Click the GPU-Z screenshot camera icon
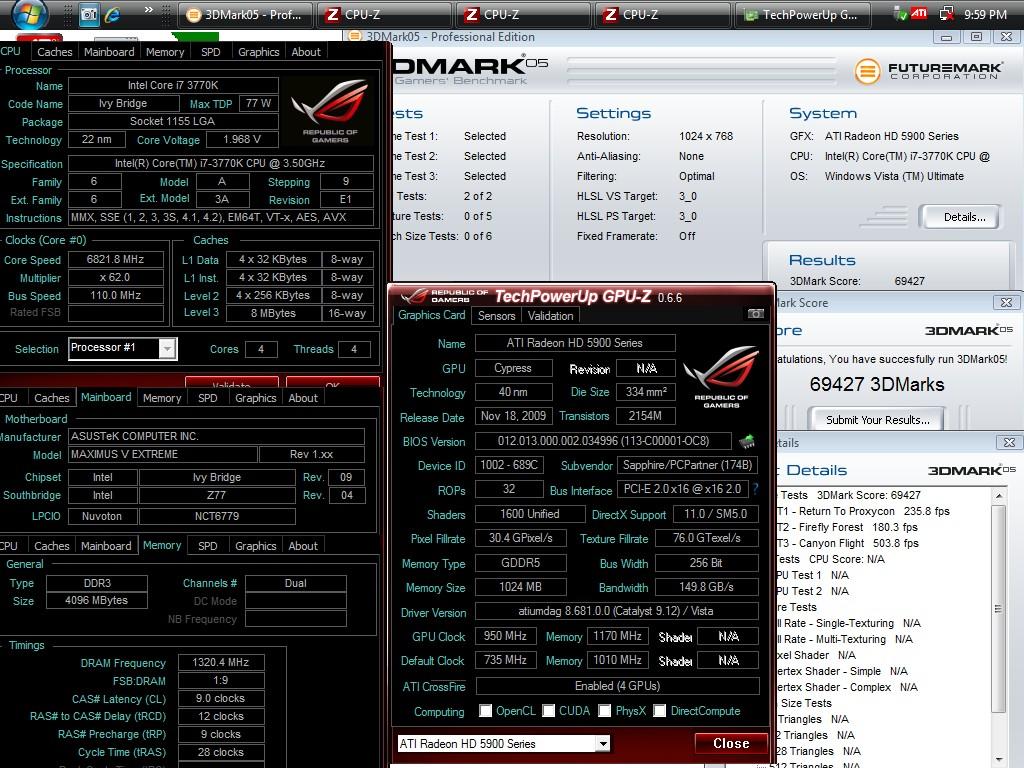Screen dimensions: 1024x768 click(756, 314)
